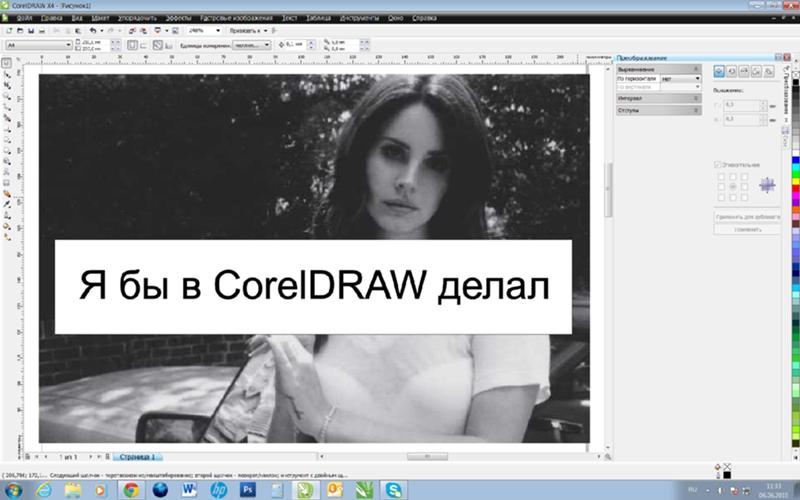Open the units of measurement dropdown

252,45
